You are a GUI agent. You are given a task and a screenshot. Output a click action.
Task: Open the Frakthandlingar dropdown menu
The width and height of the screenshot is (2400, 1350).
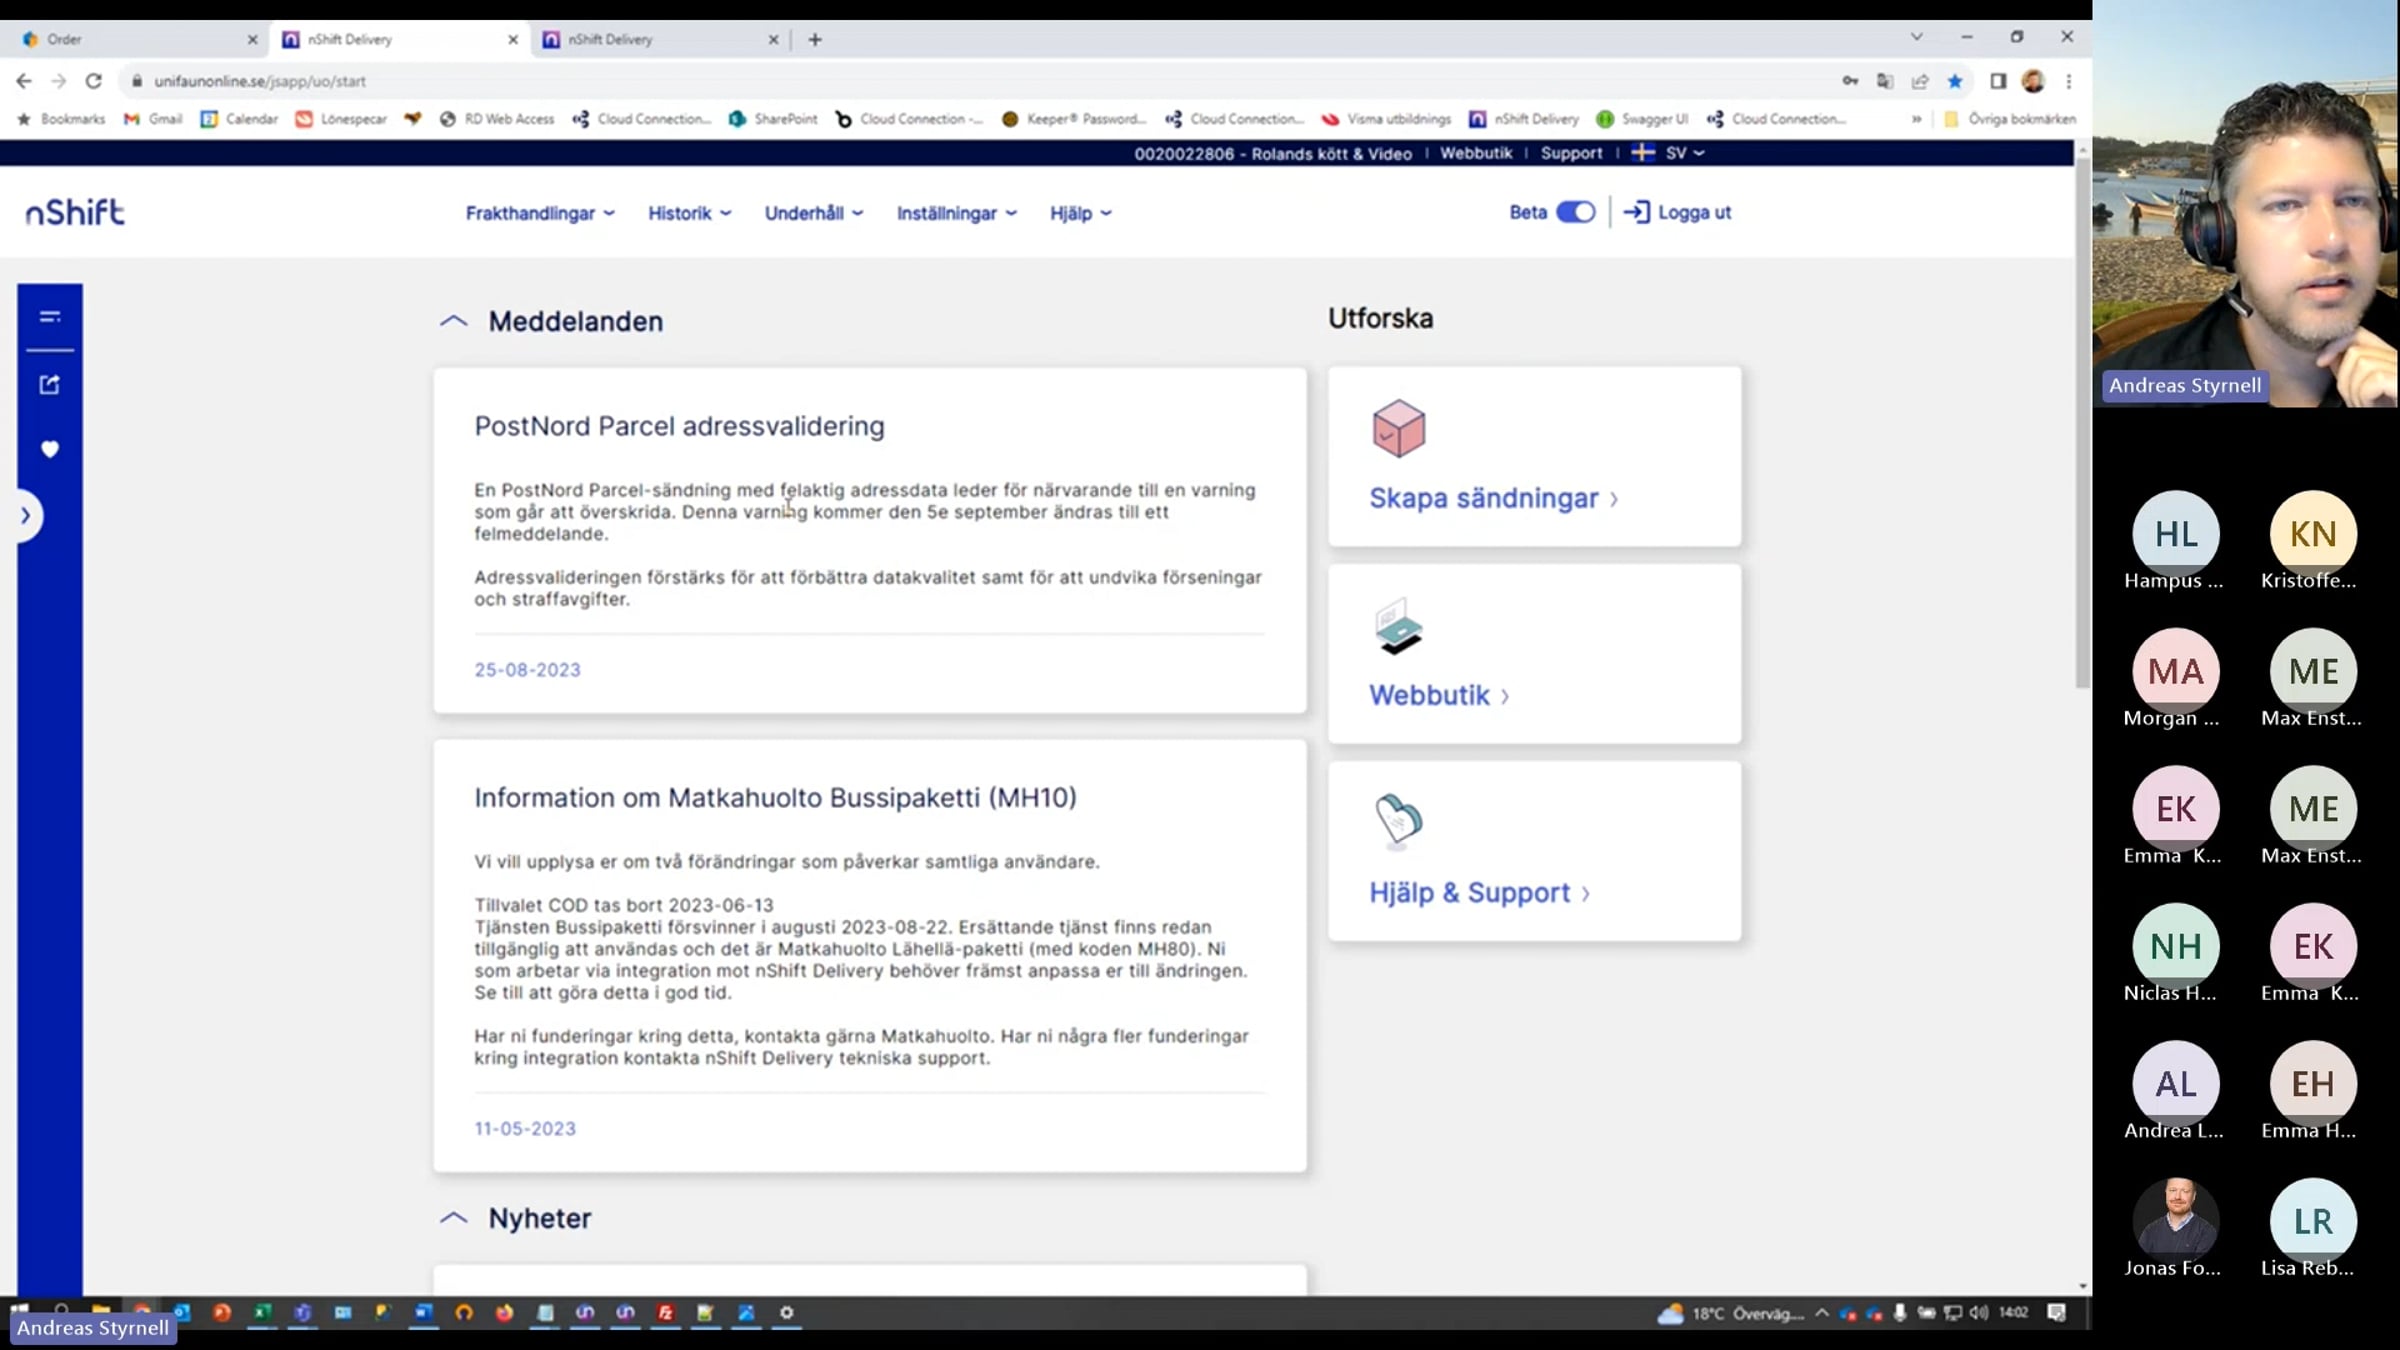click(540, 213)
